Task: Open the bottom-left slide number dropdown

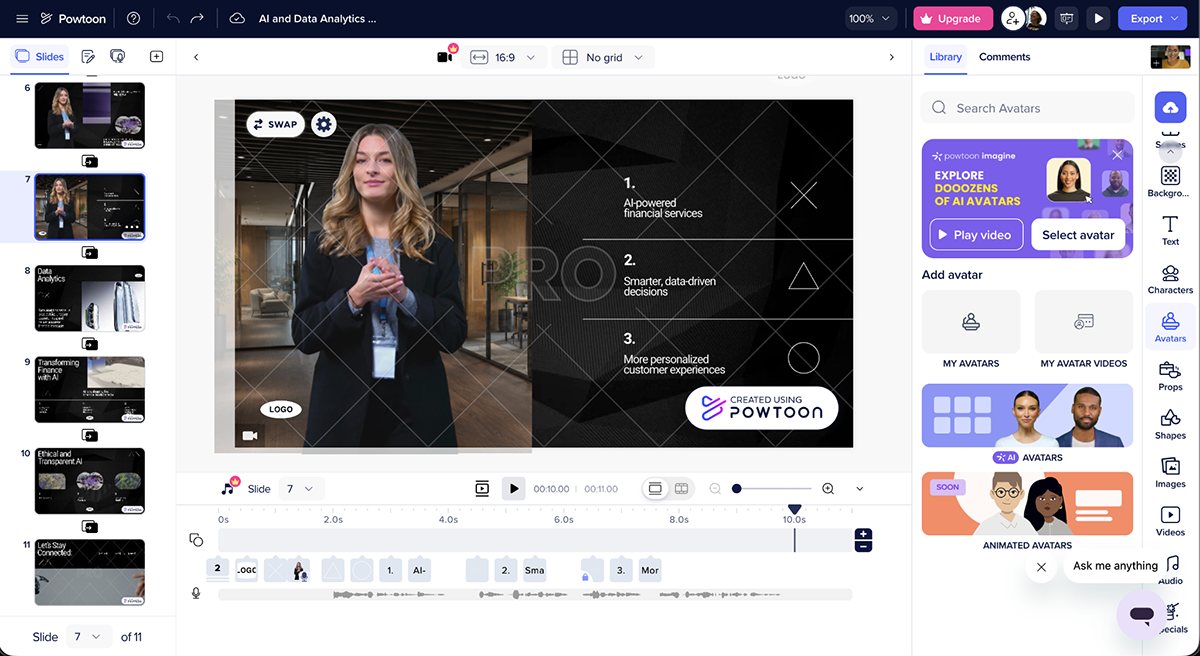Action: point(88,636)
